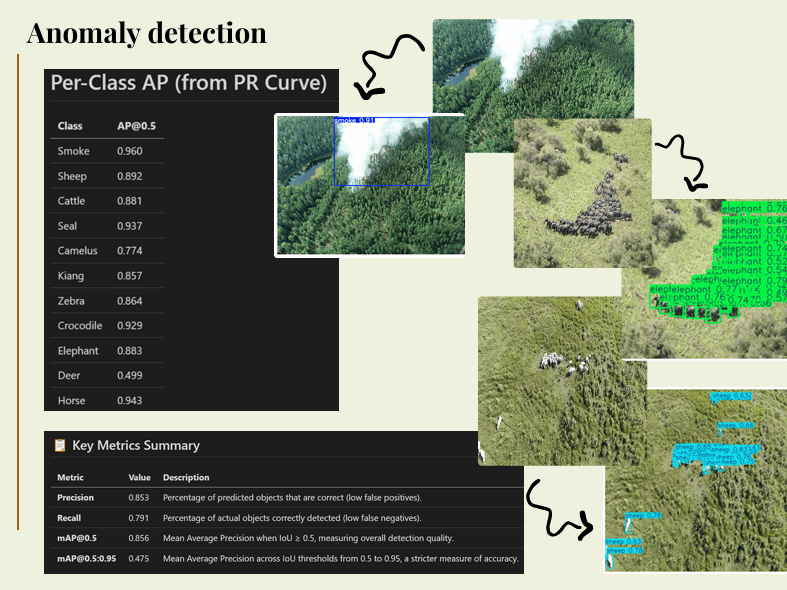Select the Crocodile row in AP table
The height and width of the screenshot is (590, 787).
pos(105,326)
